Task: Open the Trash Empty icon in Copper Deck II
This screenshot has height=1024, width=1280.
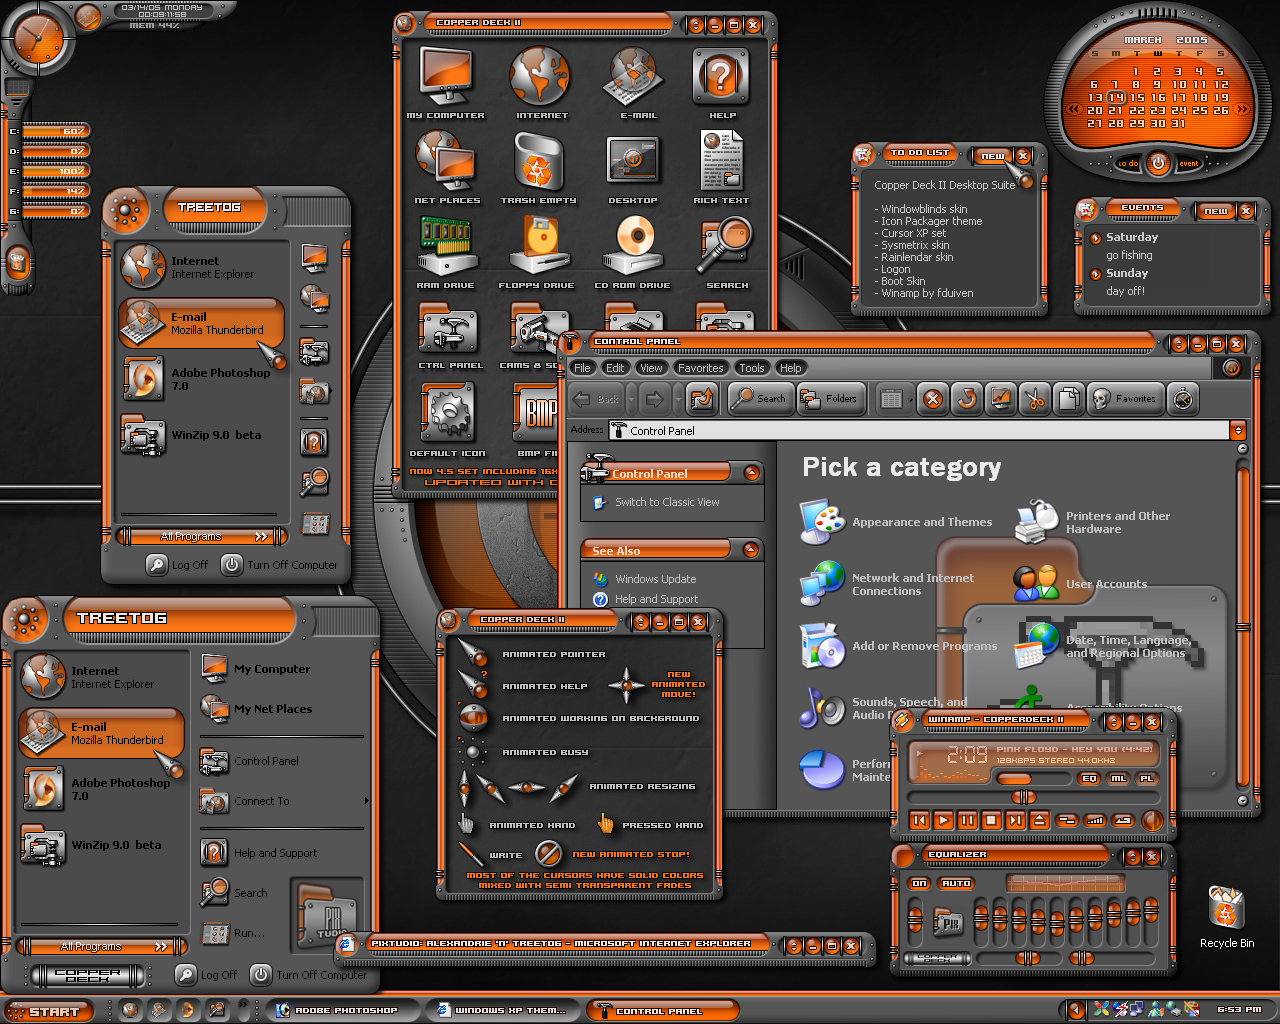Action: [x=539, y=162]
